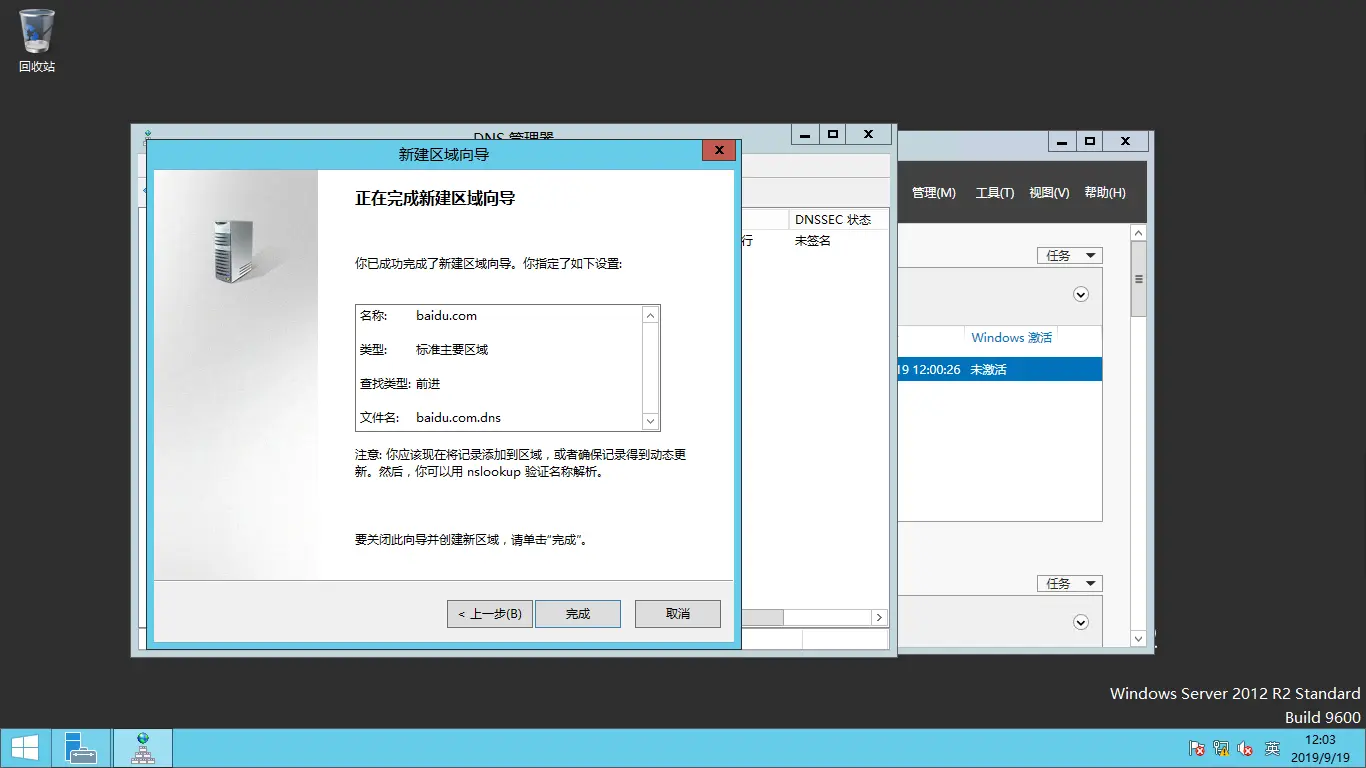Viewport: 1366px width, 768px height.
Task: Open the Action Center flag tray icon
Action: (x=1197, y=748)
